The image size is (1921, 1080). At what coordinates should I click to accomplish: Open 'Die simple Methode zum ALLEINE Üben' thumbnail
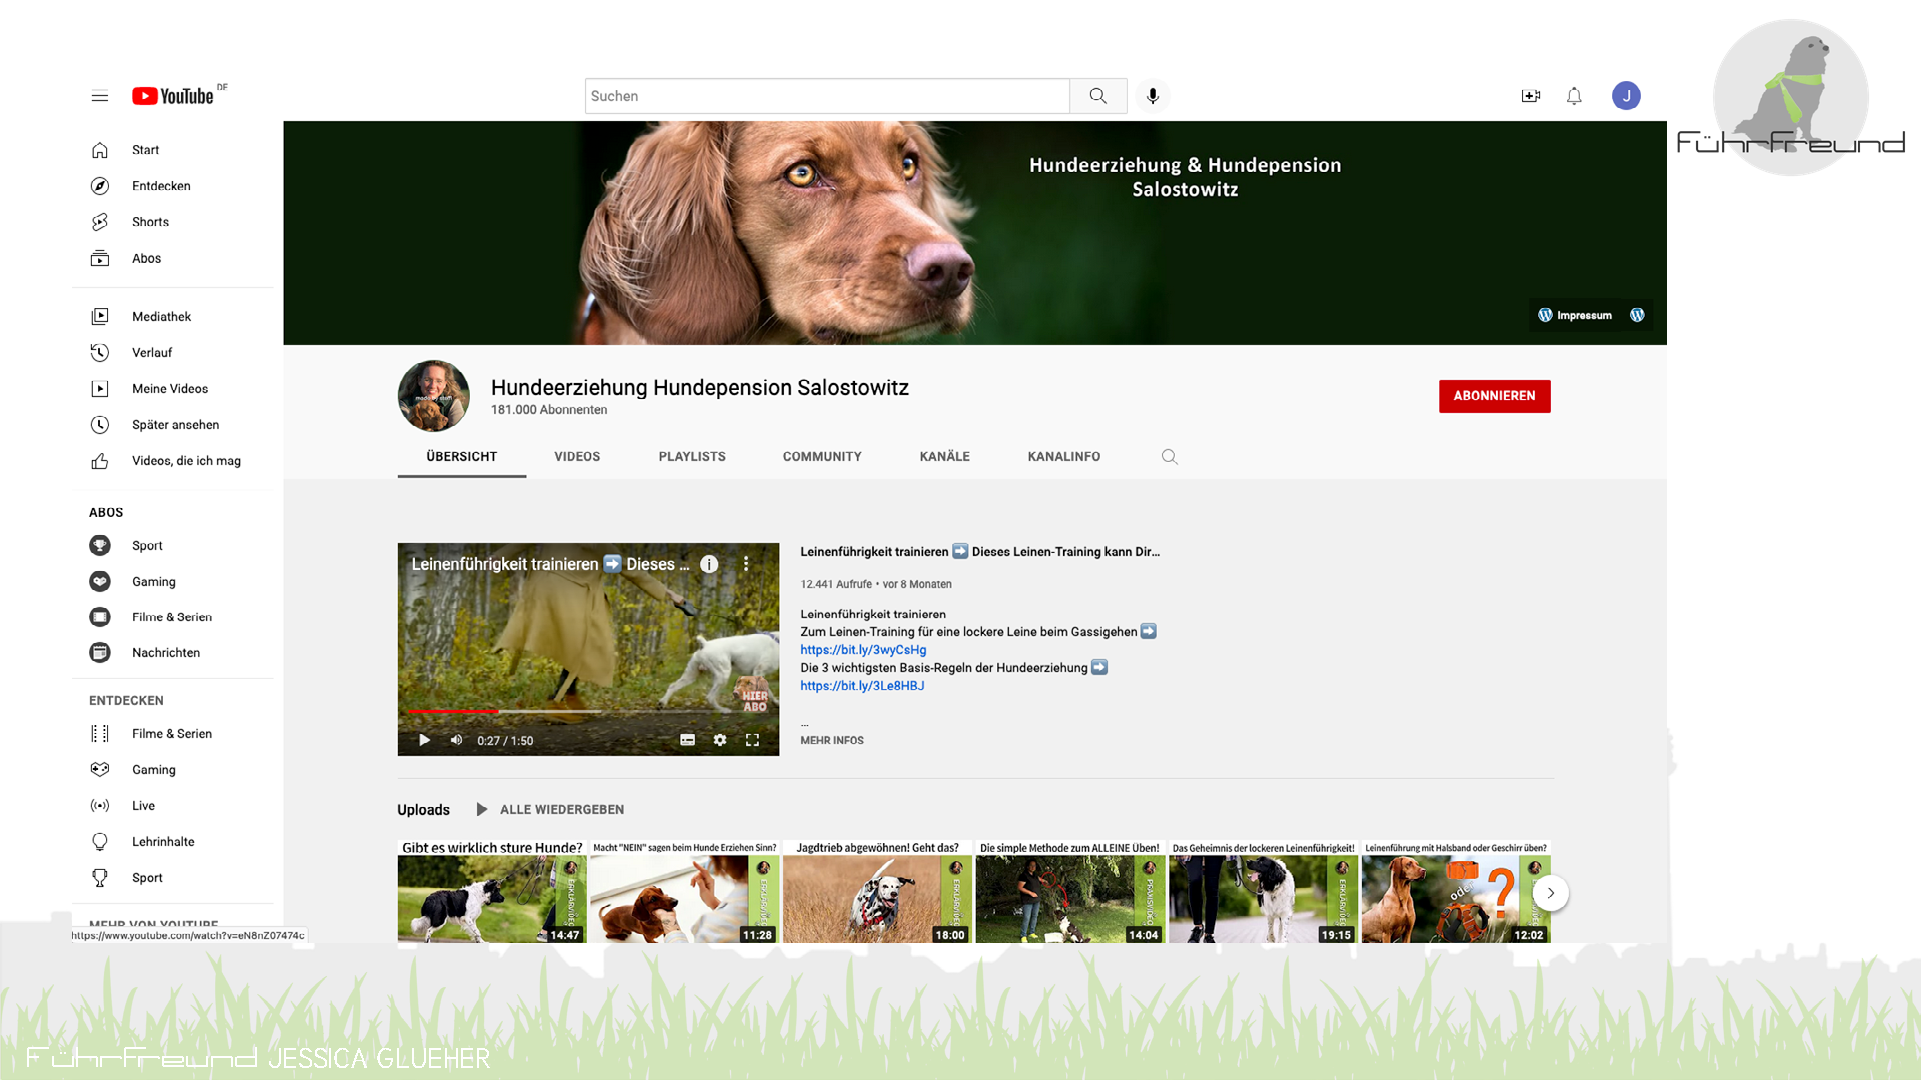tap(1070, 892)
